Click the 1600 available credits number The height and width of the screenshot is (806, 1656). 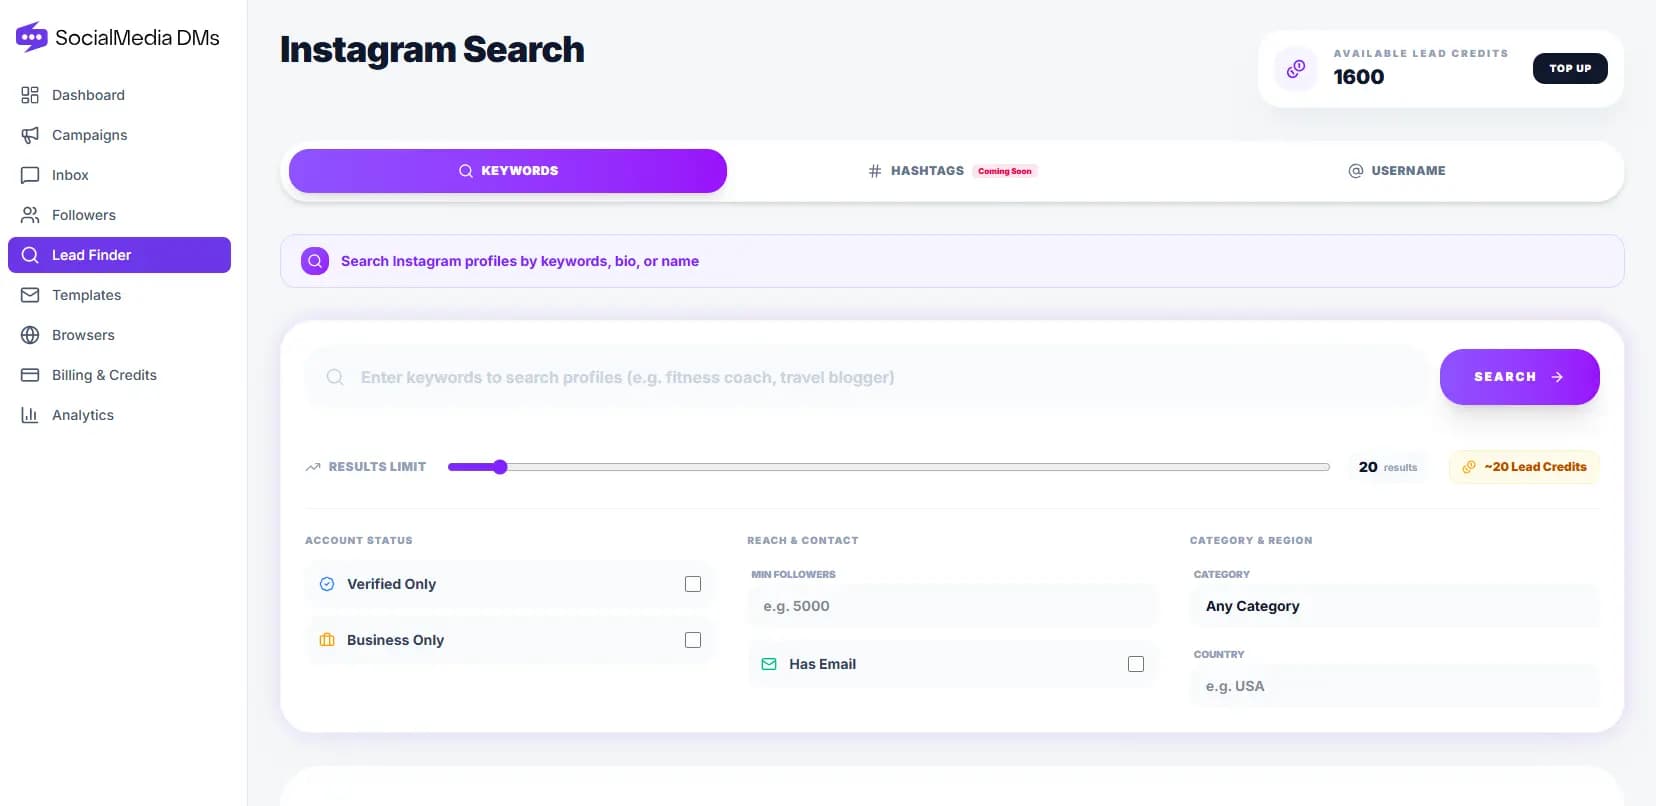pos(1359,77)
